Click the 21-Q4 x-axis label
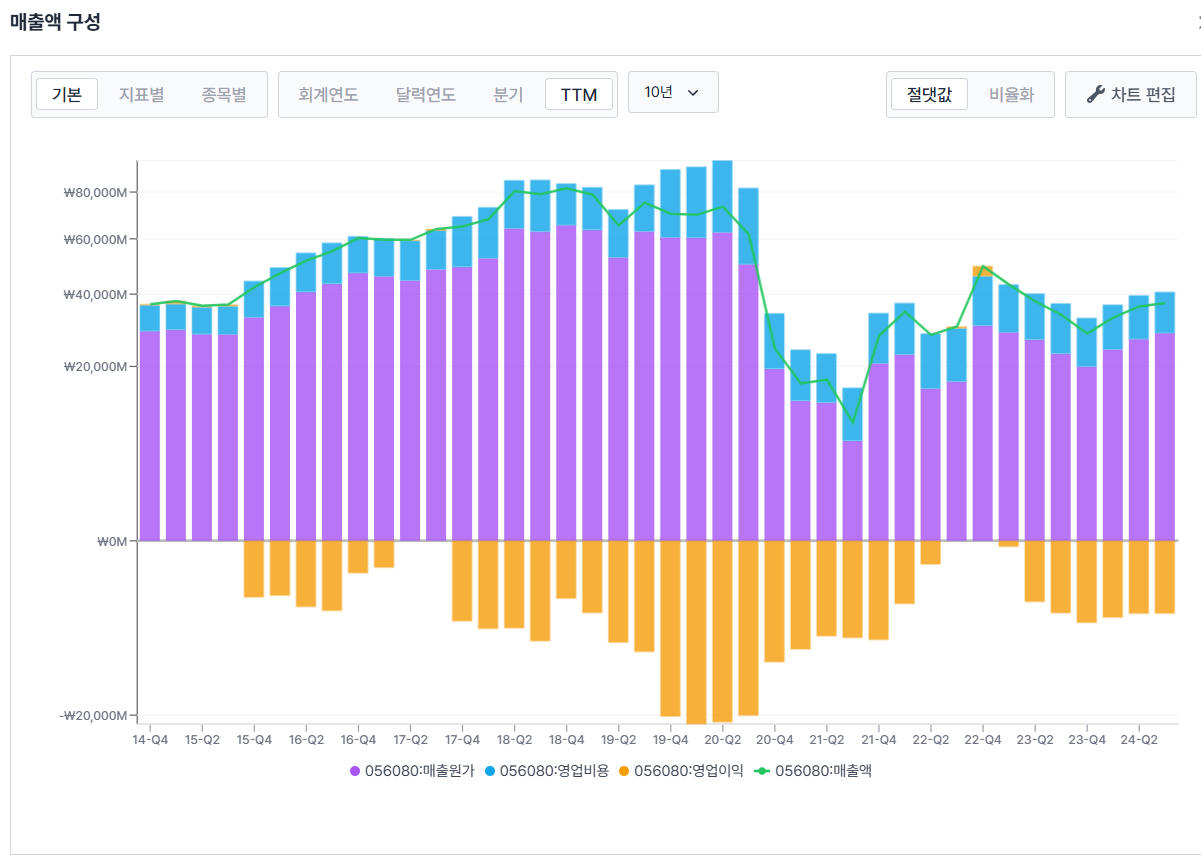Screen dimensions: 1201x857 click(878, 740)
